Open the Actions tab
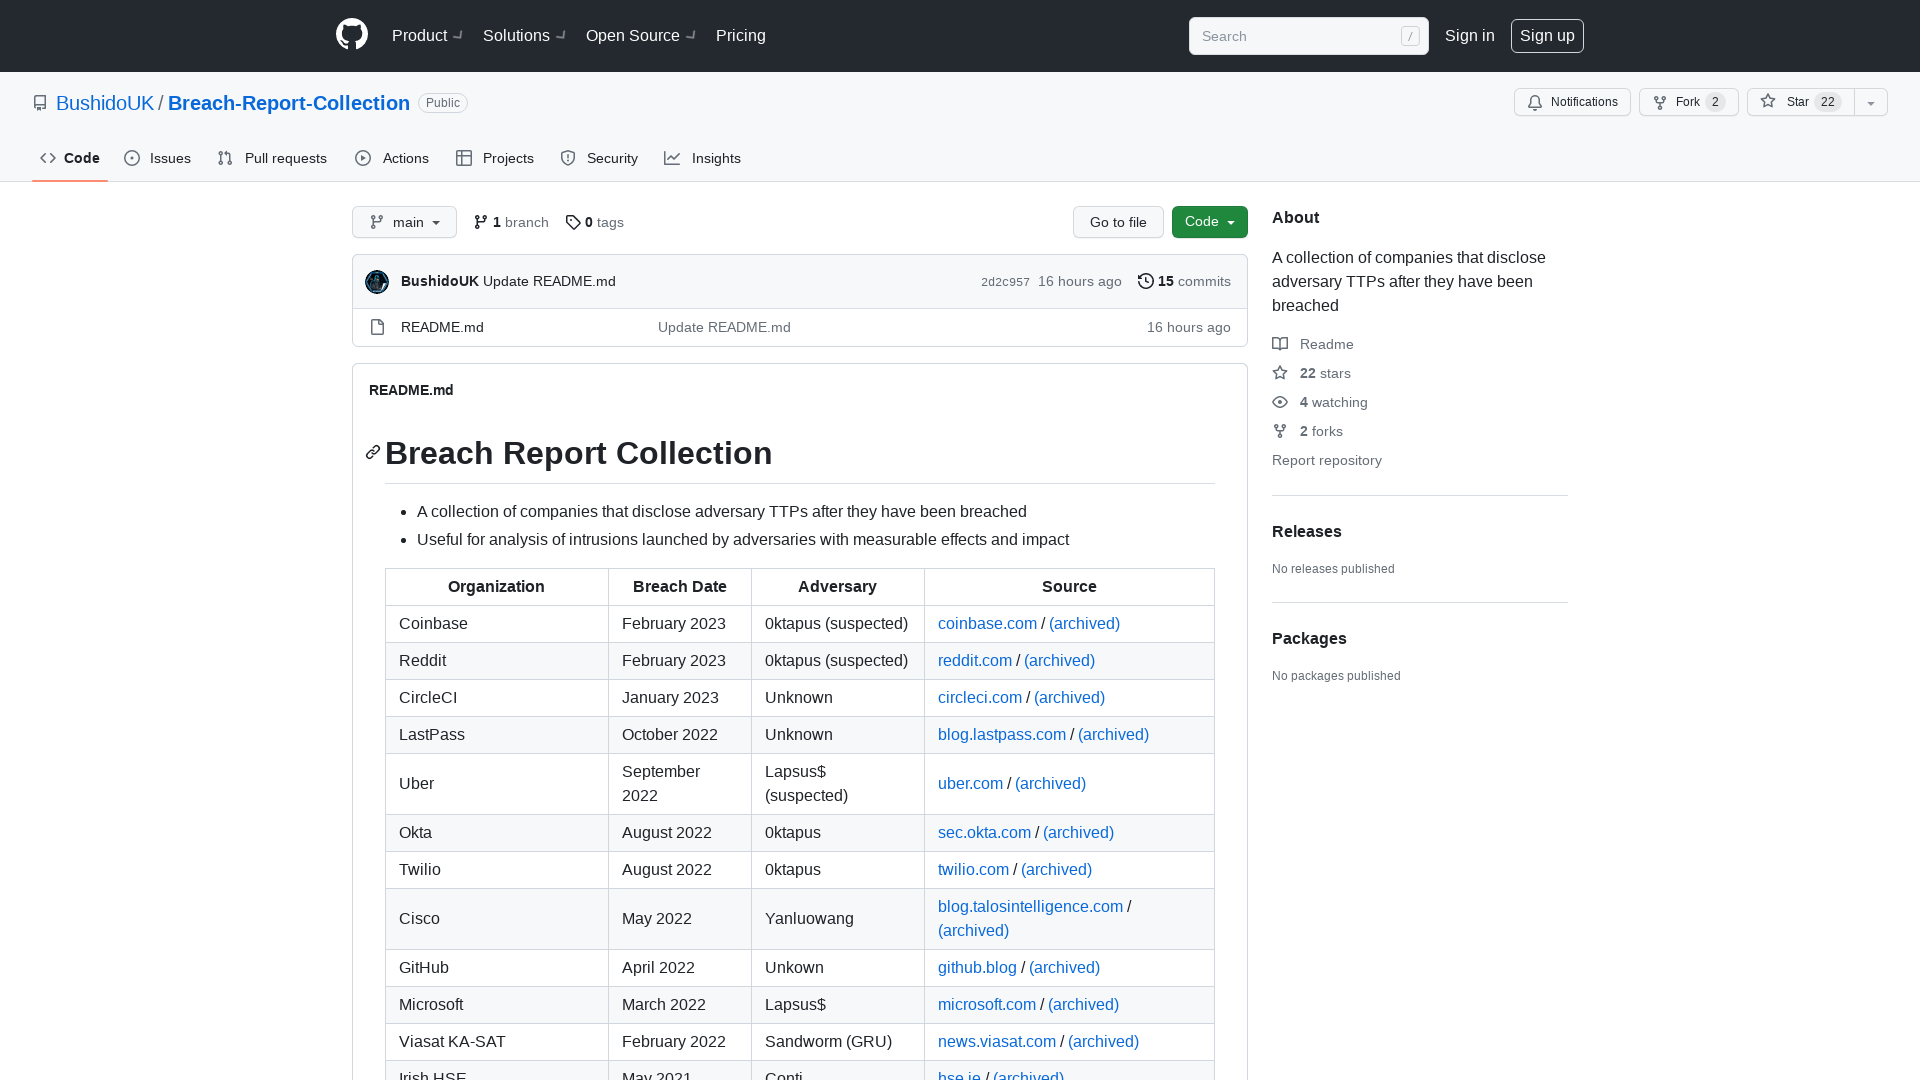The height and width of the screenshot is (1080, 1920). pos(392,158)
